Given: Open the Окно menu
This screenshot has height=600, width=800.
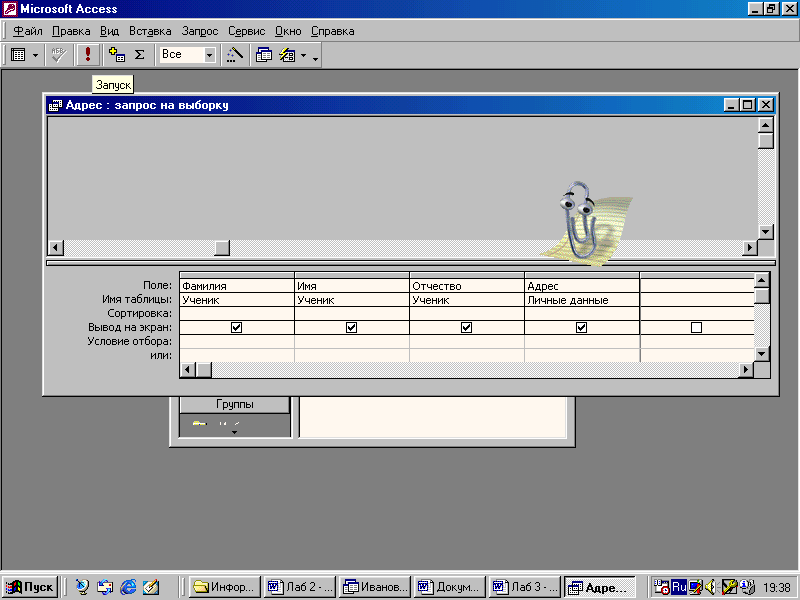Looking at the screenshot, I should [288, 31].
